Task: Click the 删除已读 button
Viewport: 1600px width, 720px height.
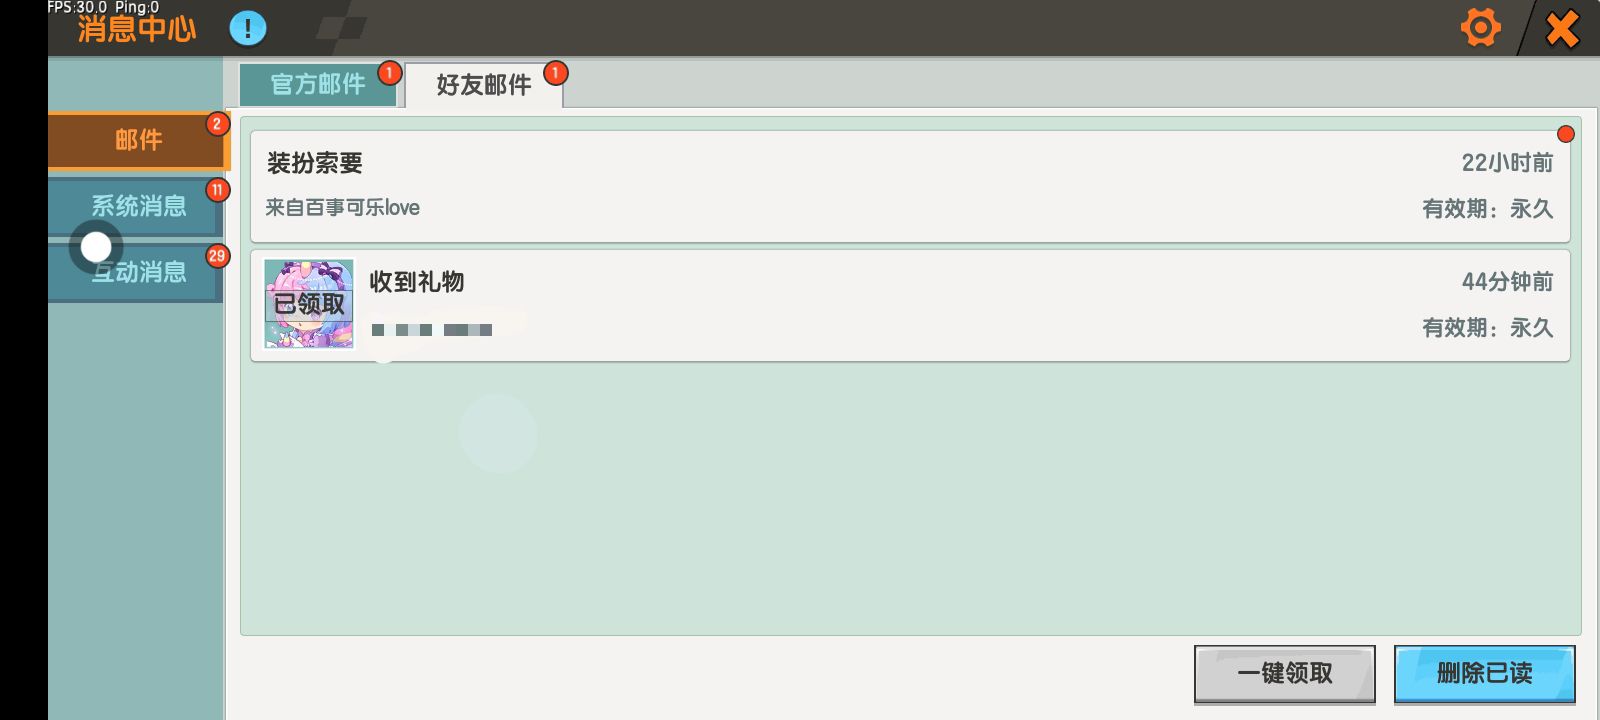Action: [1485, 674]
